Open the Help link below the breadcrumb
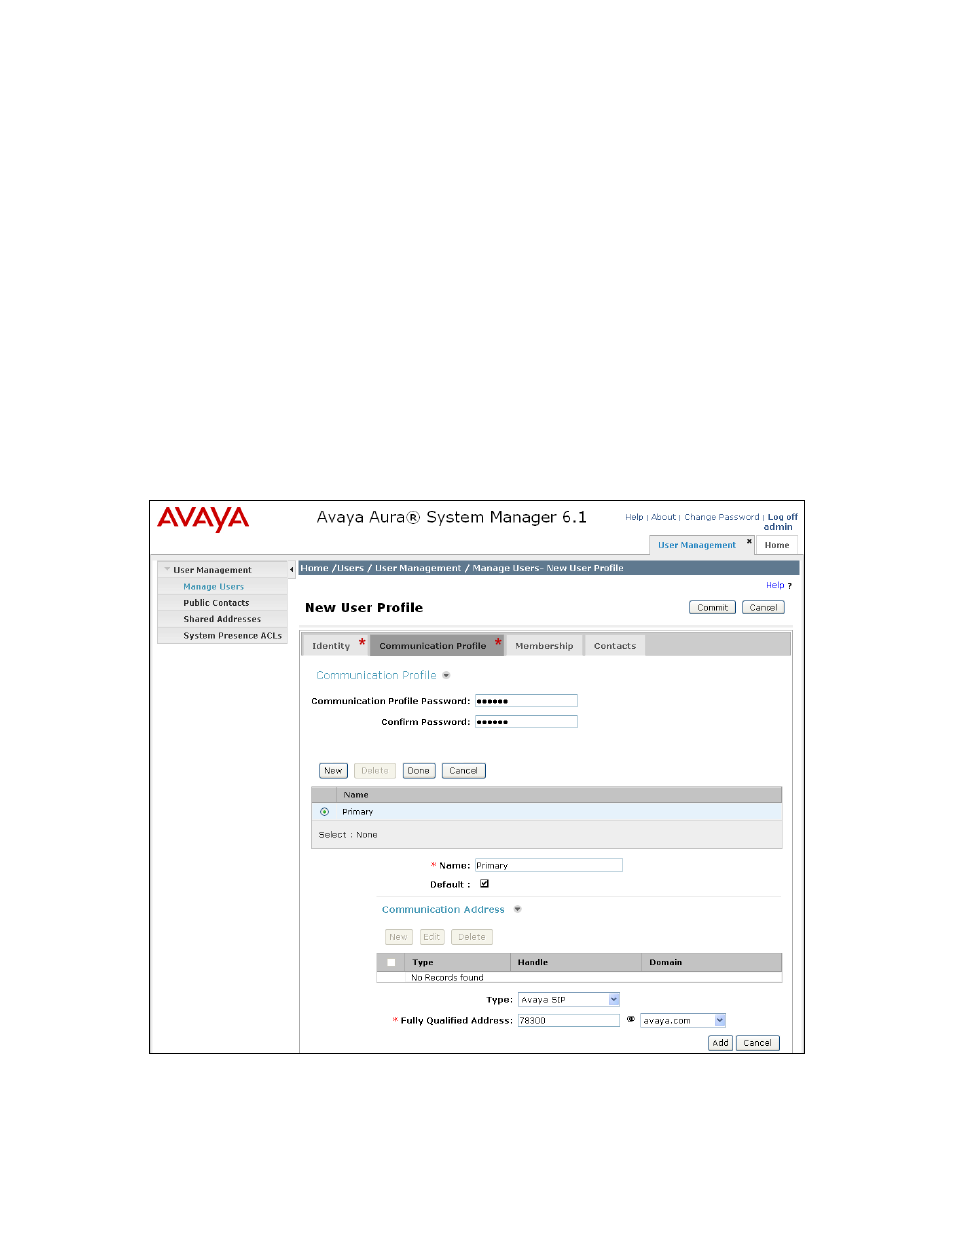Screen dimensions: 954x1235 click(775, 586)
